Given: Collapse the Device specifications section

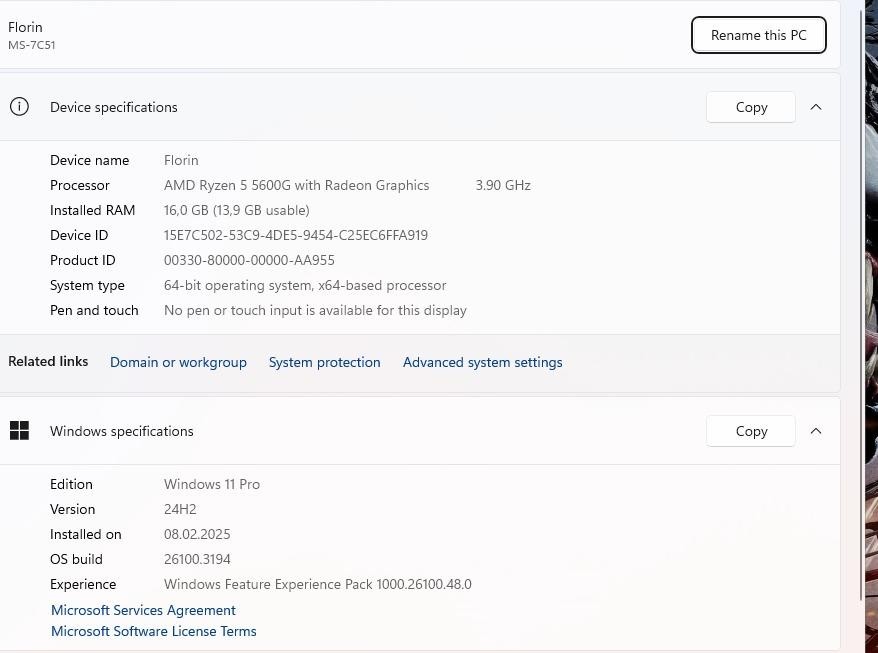Looking at the screenshot, I should pos(816,107).
